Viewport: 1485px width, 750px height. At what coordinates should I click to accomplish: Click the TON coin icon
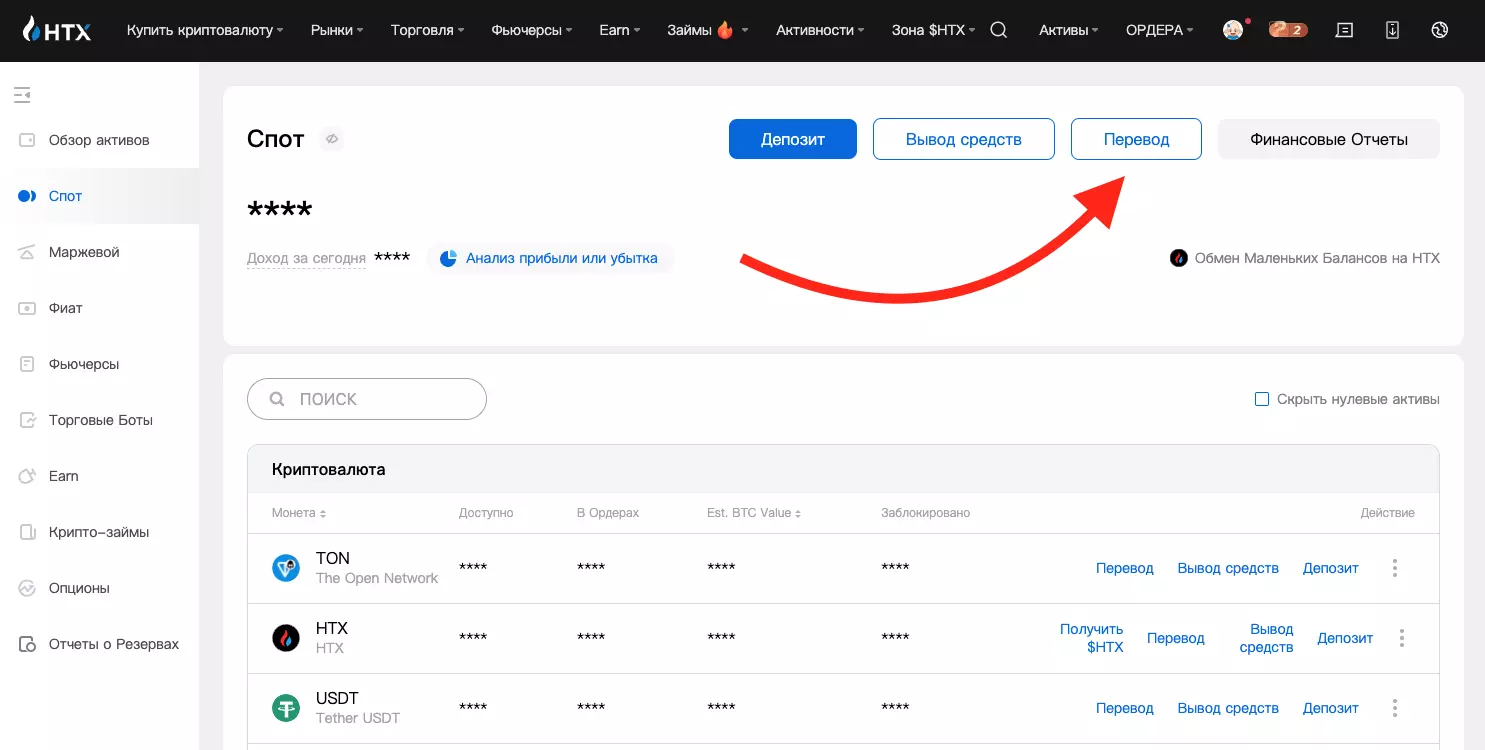(x=286, y=568)
